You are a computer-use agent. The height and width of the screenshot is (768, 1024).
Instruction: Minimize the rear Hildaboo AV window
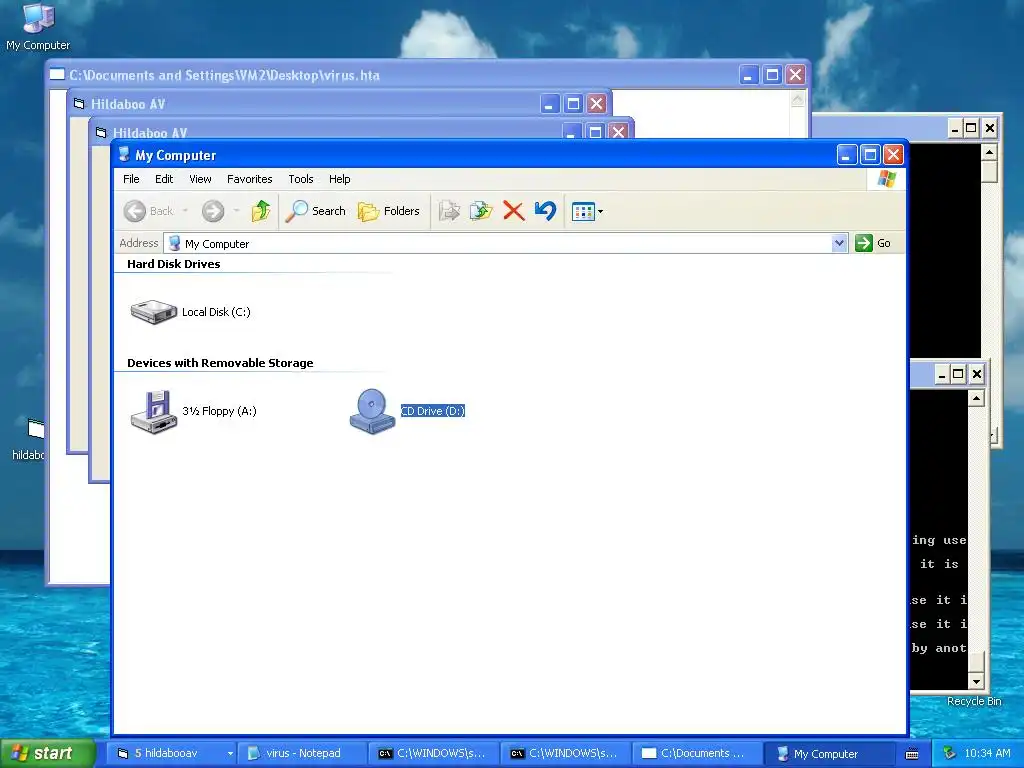550,104
